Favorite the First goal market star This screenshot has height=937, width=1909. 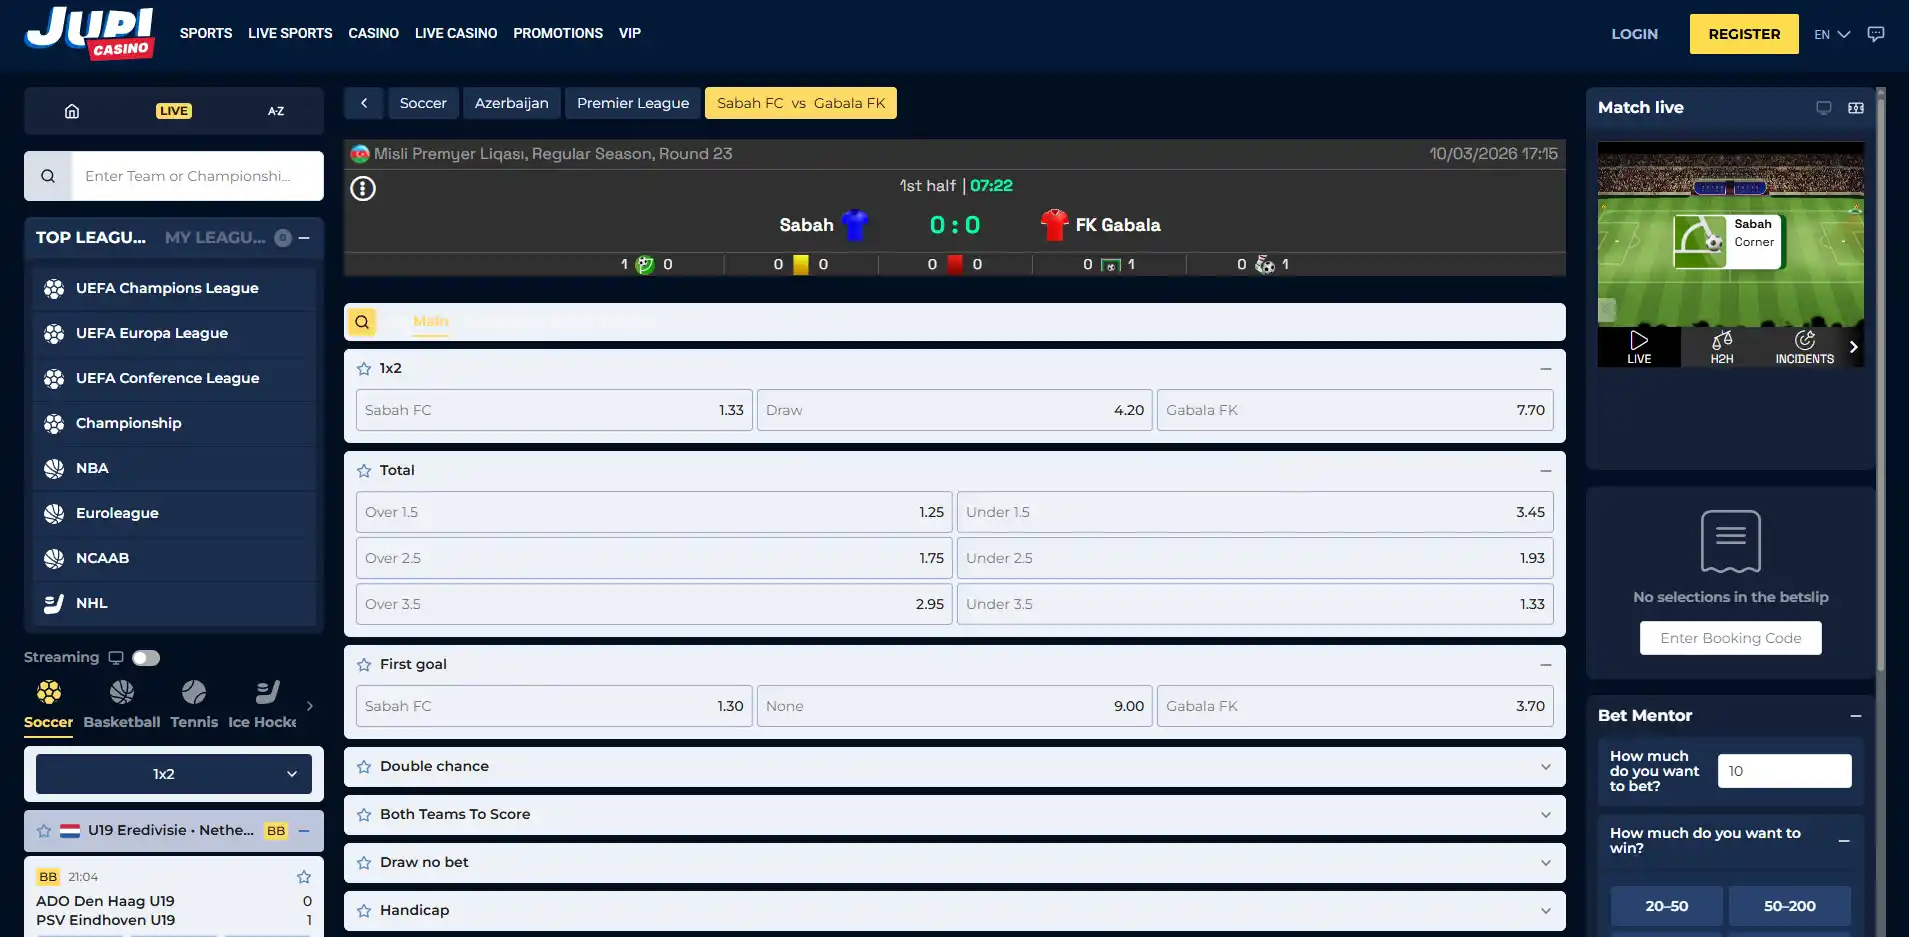pyautogui.click(x=364, y=664)
